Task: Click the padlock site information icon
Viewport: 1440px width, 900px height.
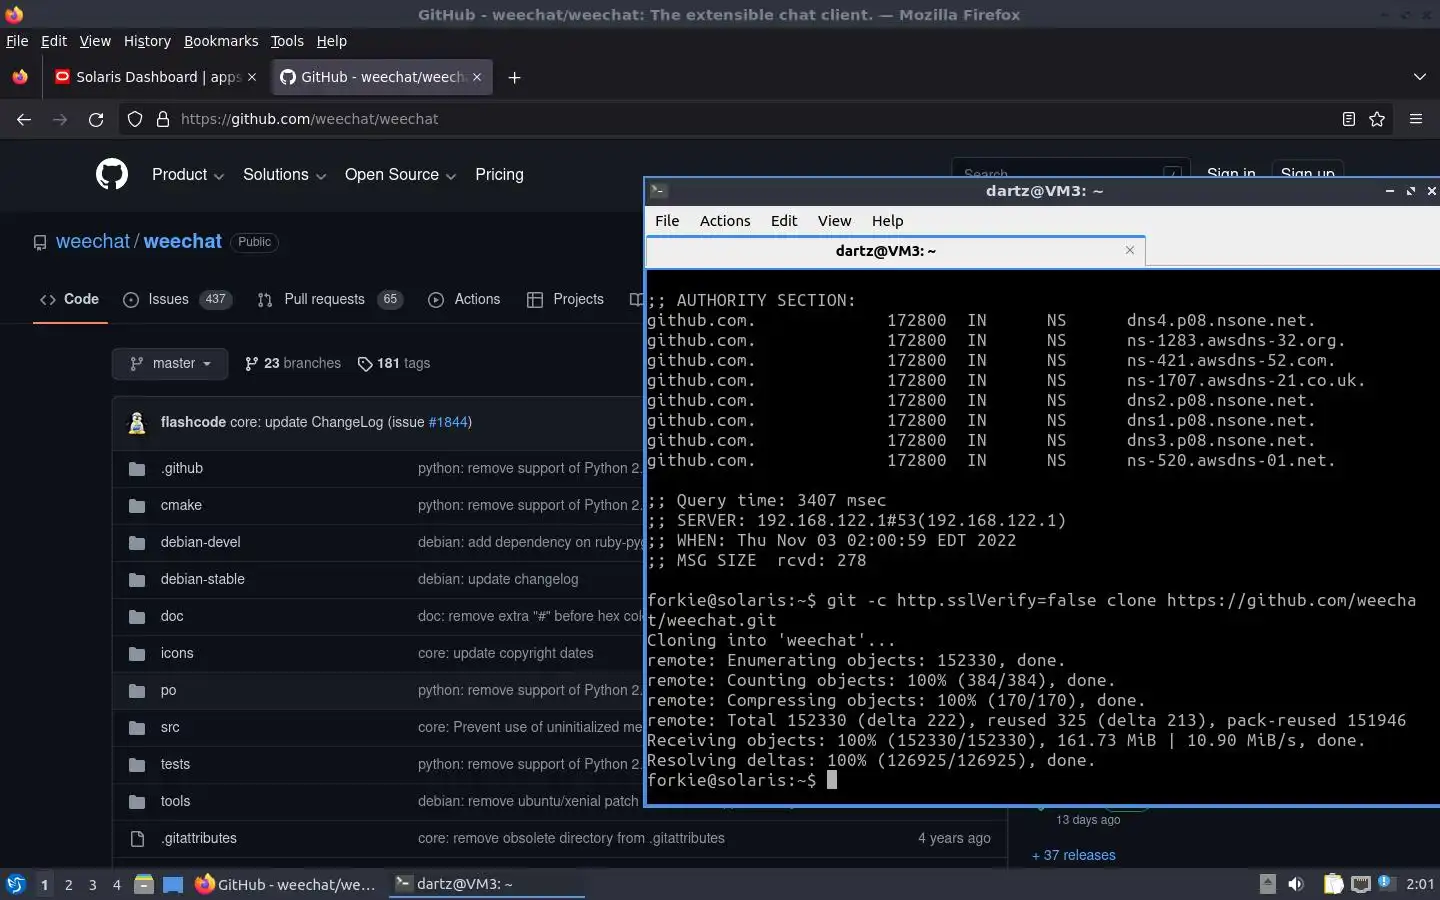Action: [163, 119]
